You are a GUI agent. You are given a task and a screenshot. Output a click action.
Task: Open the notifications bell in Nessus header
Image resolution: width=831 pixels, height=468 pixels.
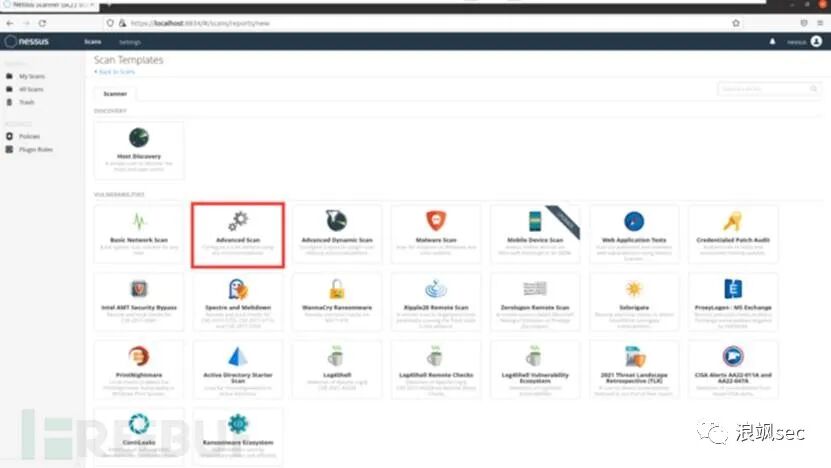(772, 41)
